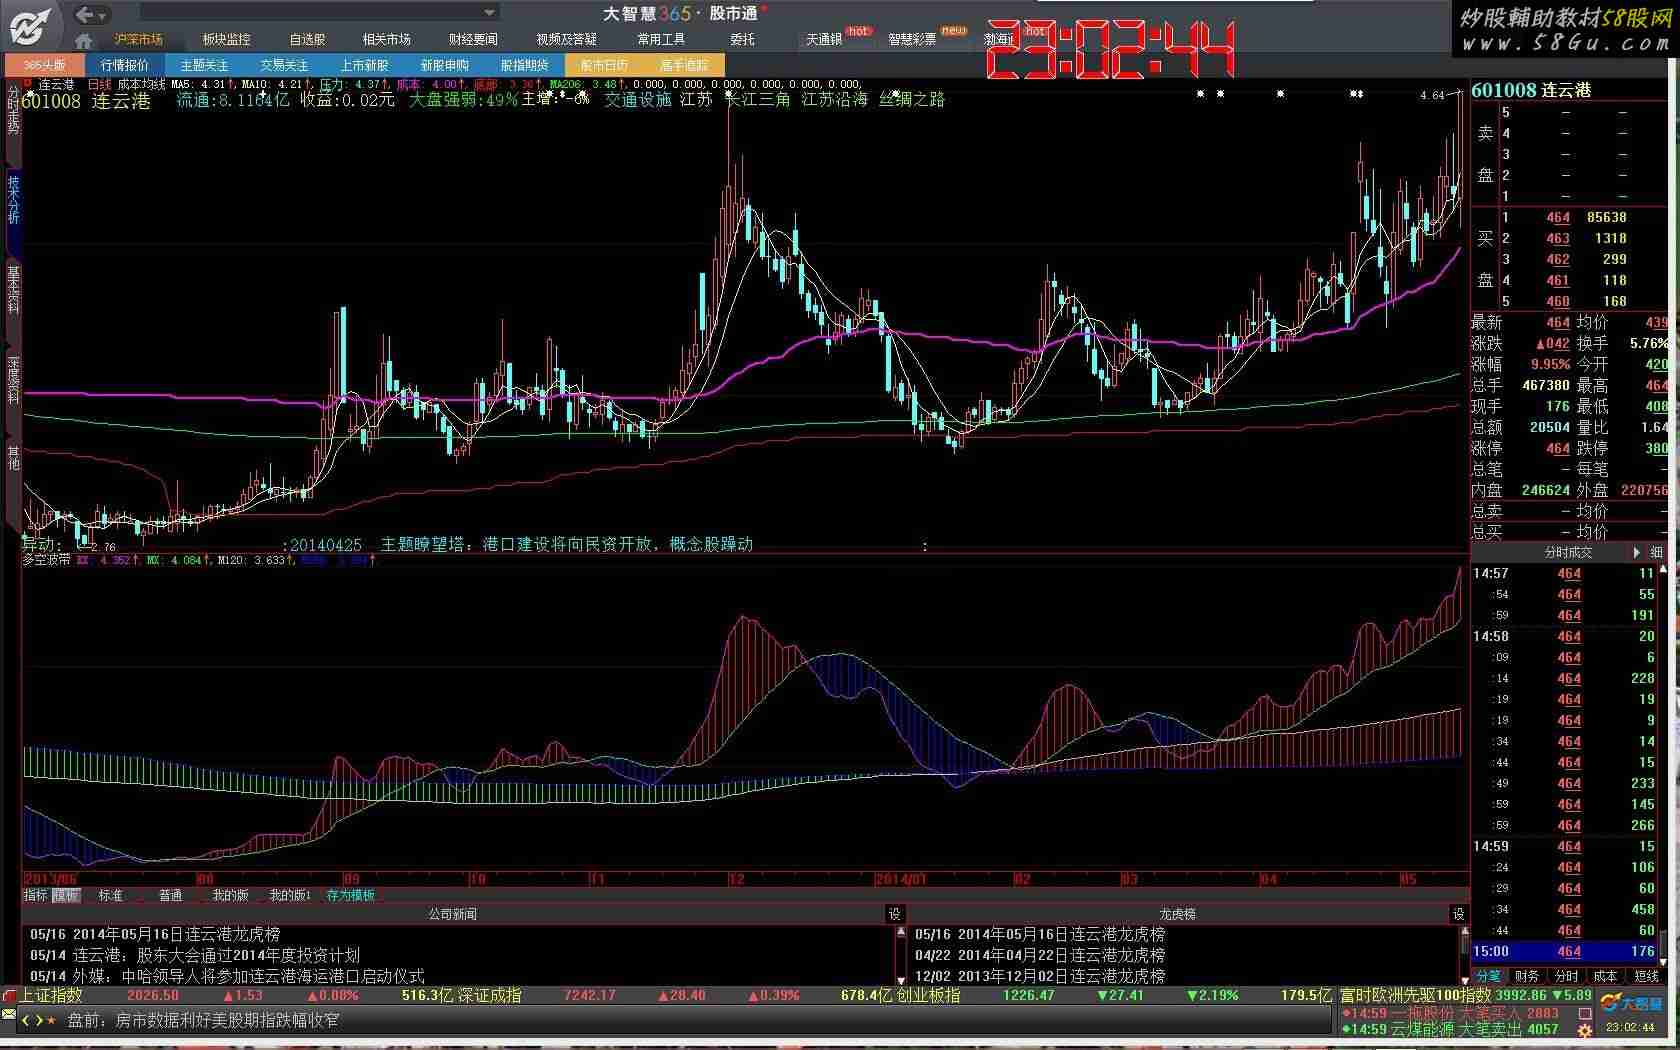Select the 我的版 template tab
The width and height of the screenshot is (1680, 1050).
[x=230, y=895]
